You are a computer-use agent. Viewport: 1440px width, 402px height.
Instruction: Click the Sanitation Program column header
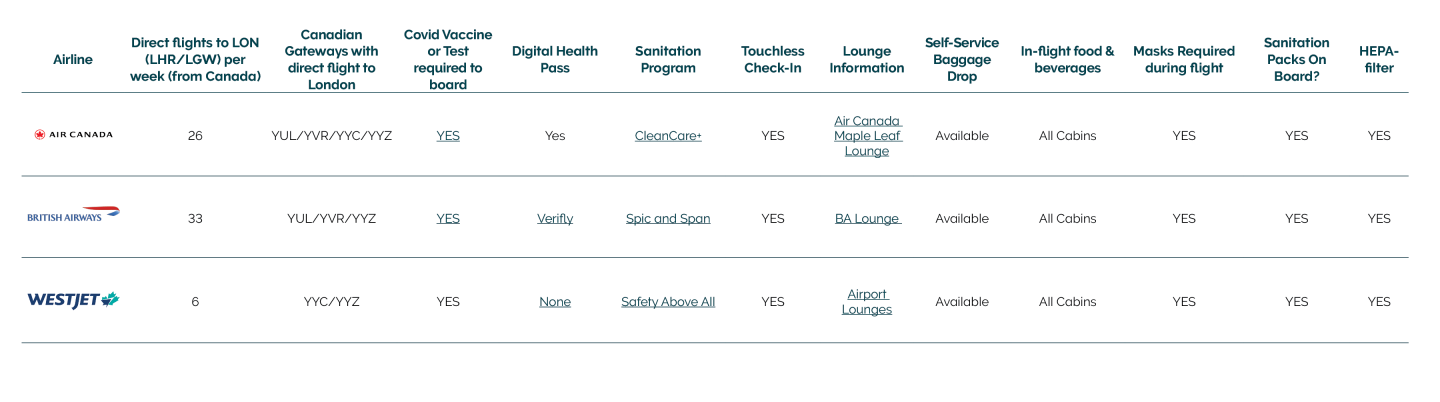668,59
